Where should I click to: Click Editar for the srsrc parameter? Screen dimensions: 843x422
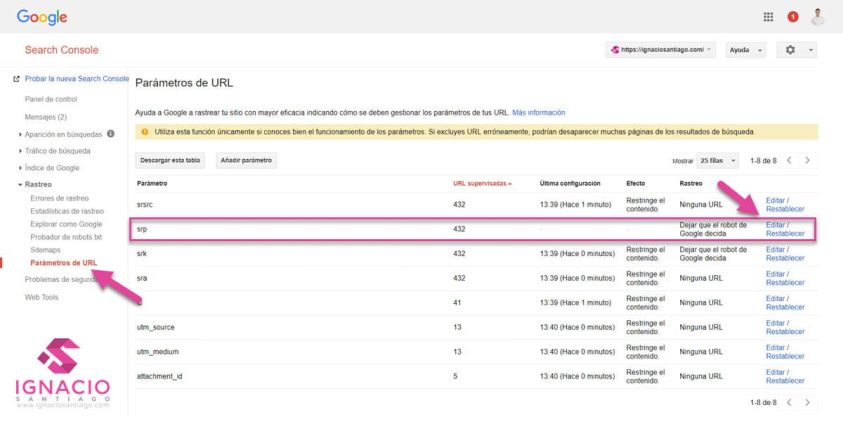click(x=775, y=201)
